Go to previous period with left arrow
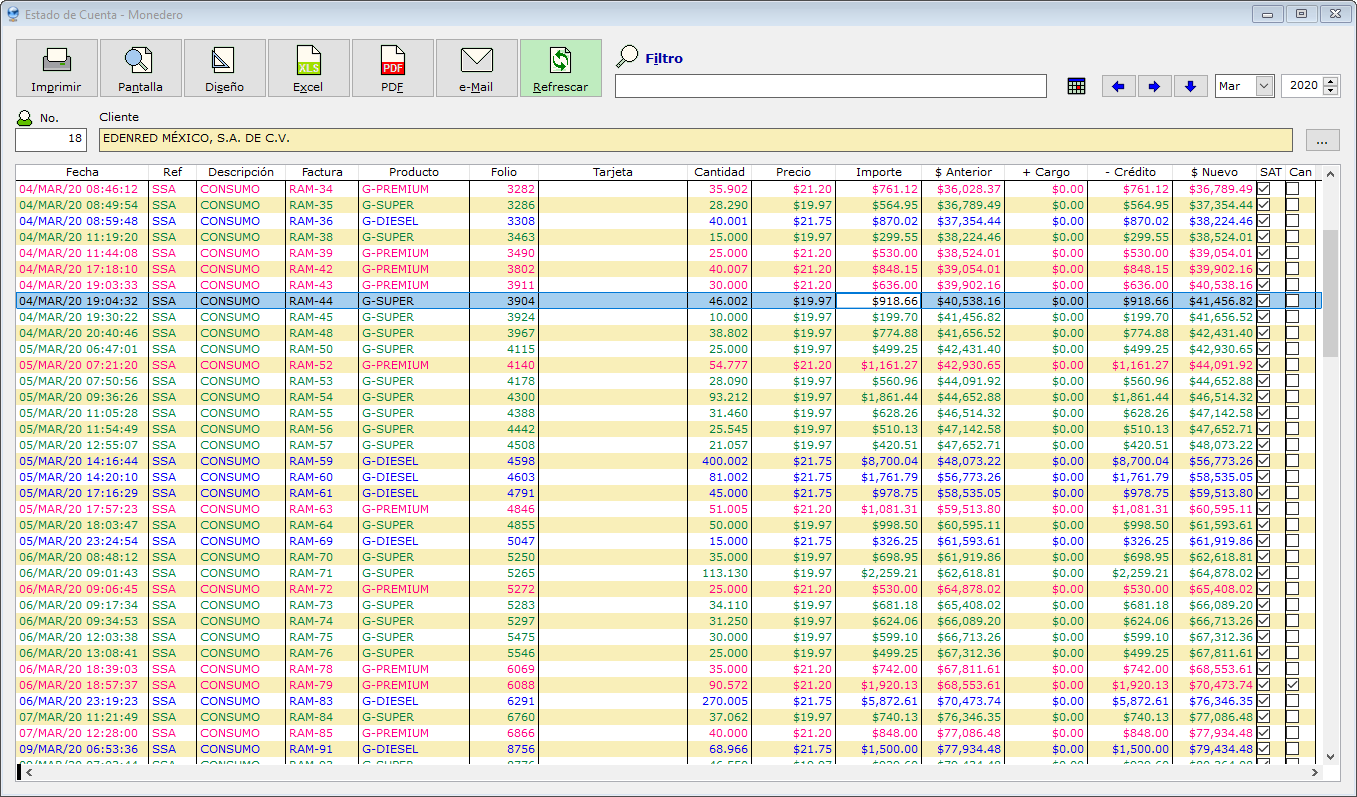Viewport: 1357px width, 797px height. [x=1118, y=86]
